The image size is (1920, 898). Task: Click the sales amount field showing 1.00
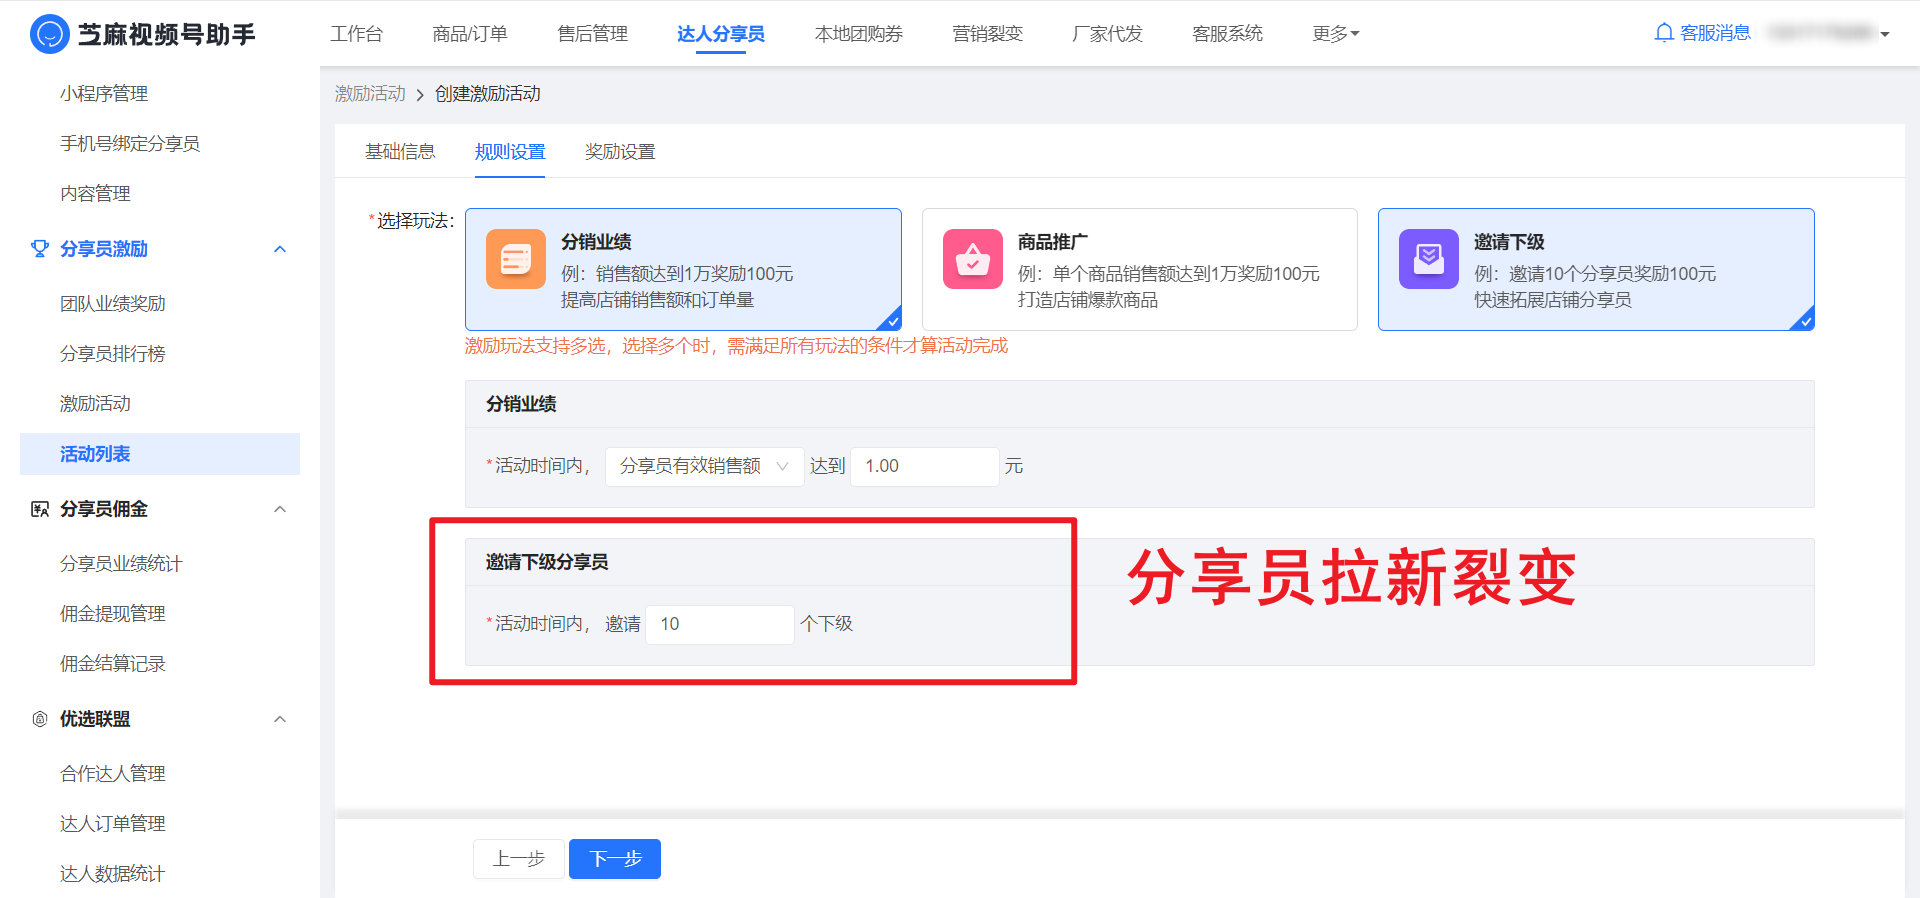[925, 466]
